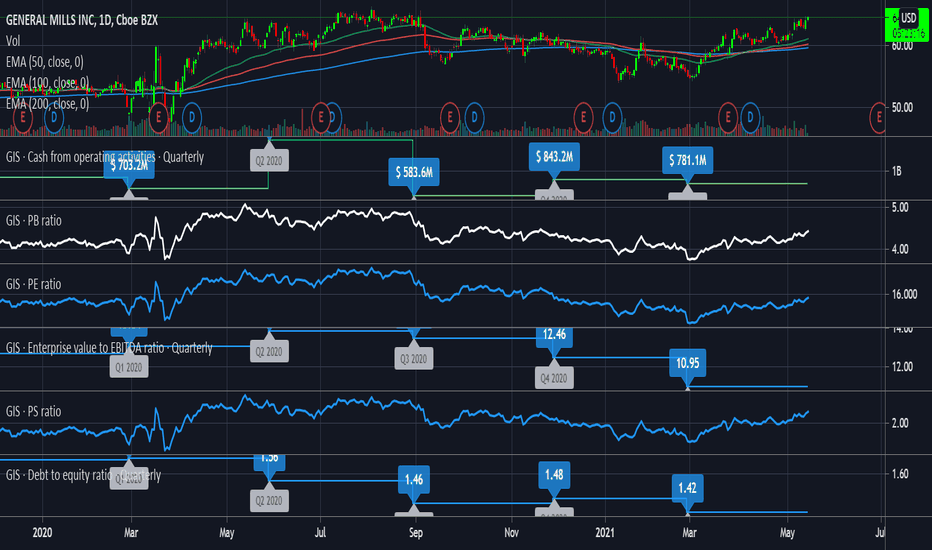Image resolution: width=932 pixels, height=550 pixels.
Task: Select the EMA (50, close, 0) legend
Action: pyautogui.click(x=45, y=62)
